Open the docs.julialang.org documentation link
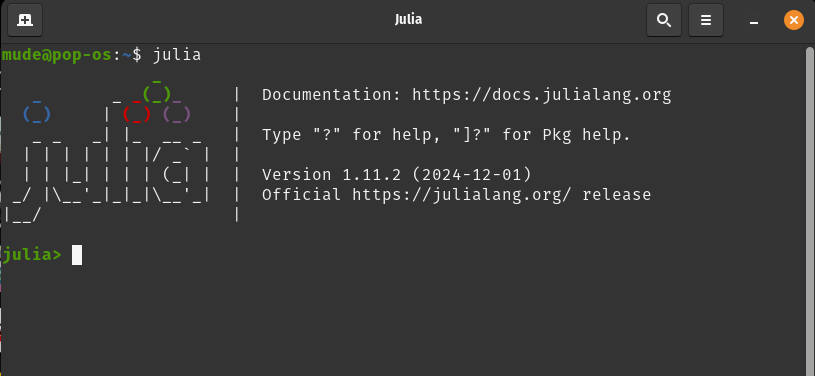The width and height of the screenshot is (815, 376). point(542,95)
